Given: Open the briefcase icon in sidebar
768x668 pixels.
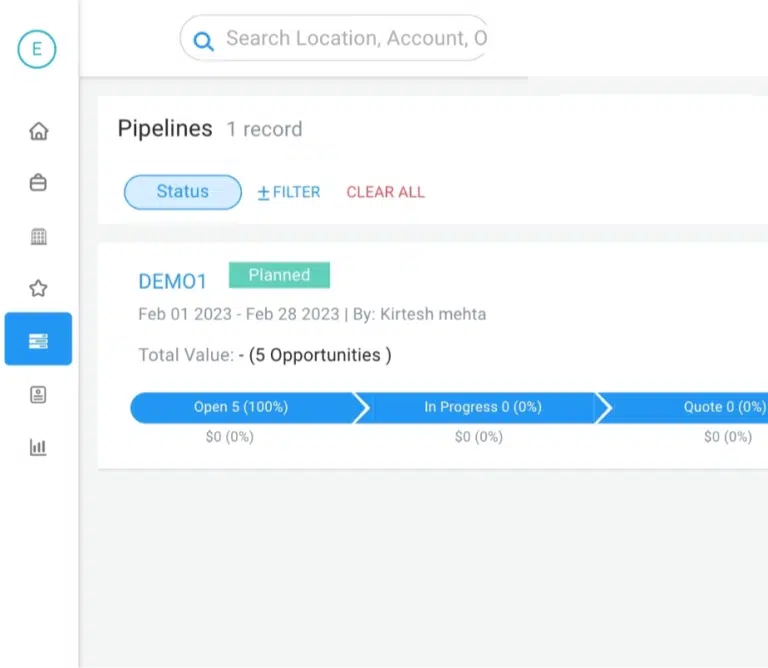Looking at the screenshot, I should (38, 183).
